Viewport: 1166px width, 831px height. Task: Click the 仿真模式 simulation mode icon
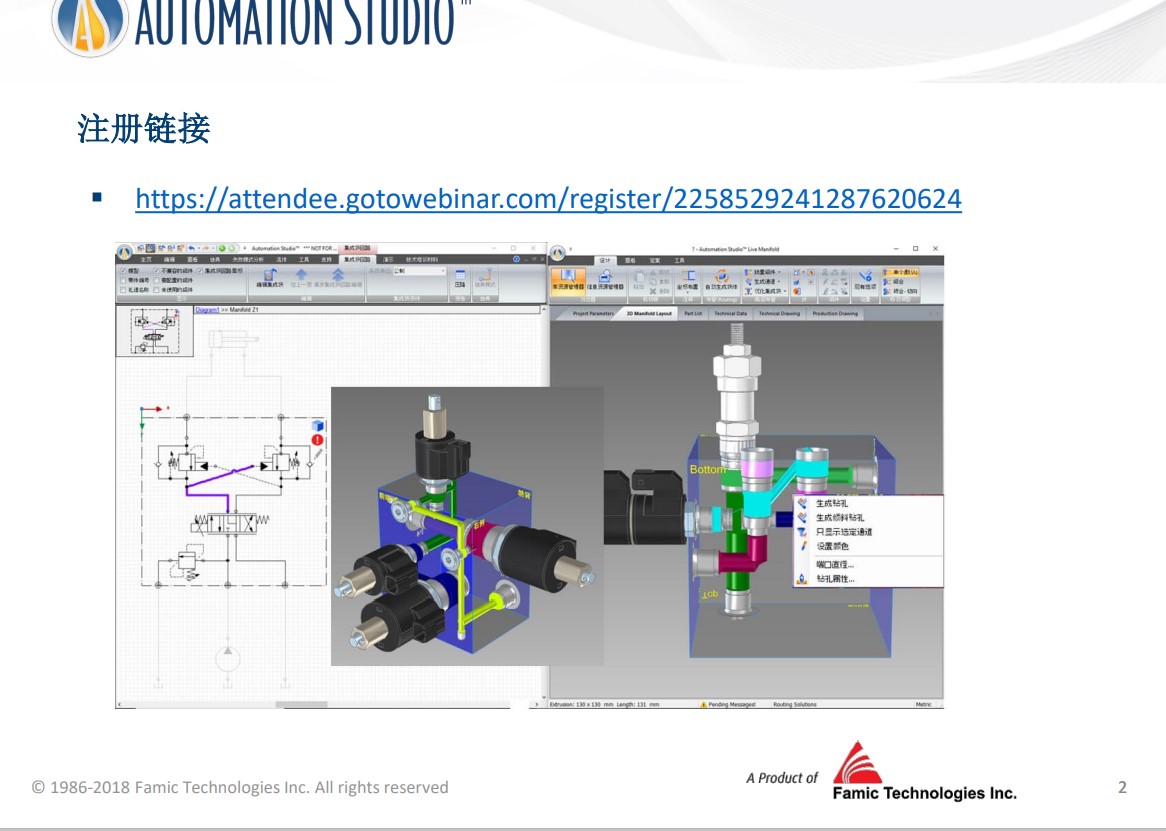pos(485,275)
